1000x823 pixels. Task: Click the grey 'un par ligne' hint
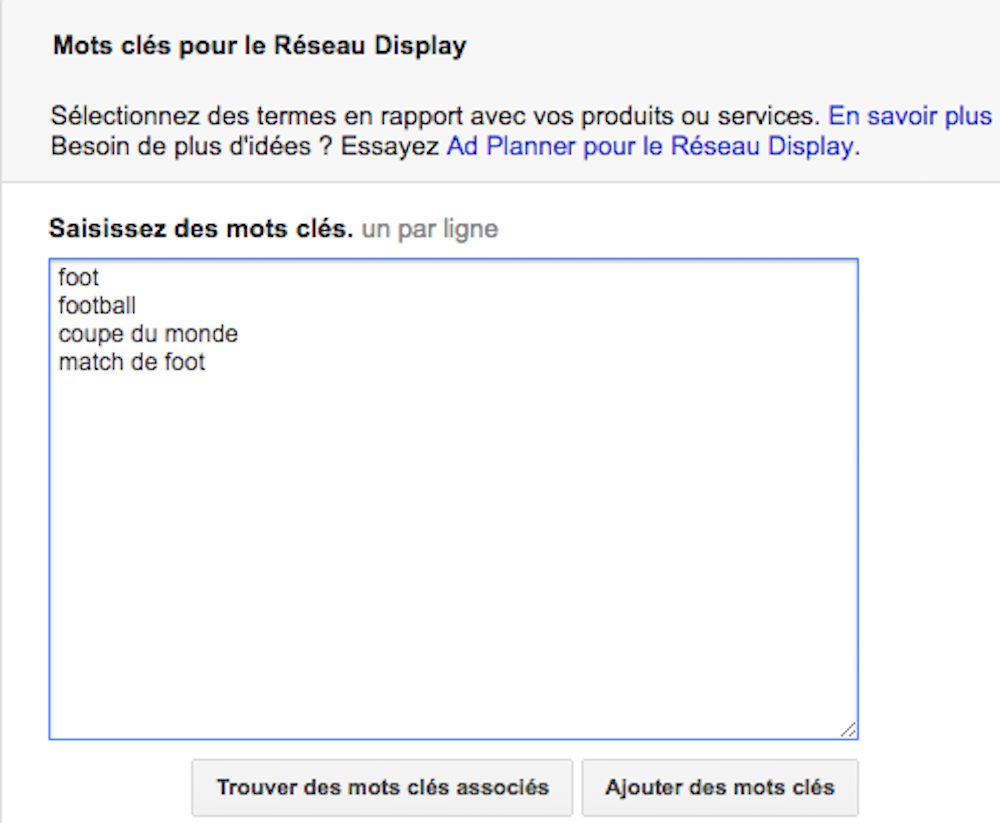tap(430, 229)
